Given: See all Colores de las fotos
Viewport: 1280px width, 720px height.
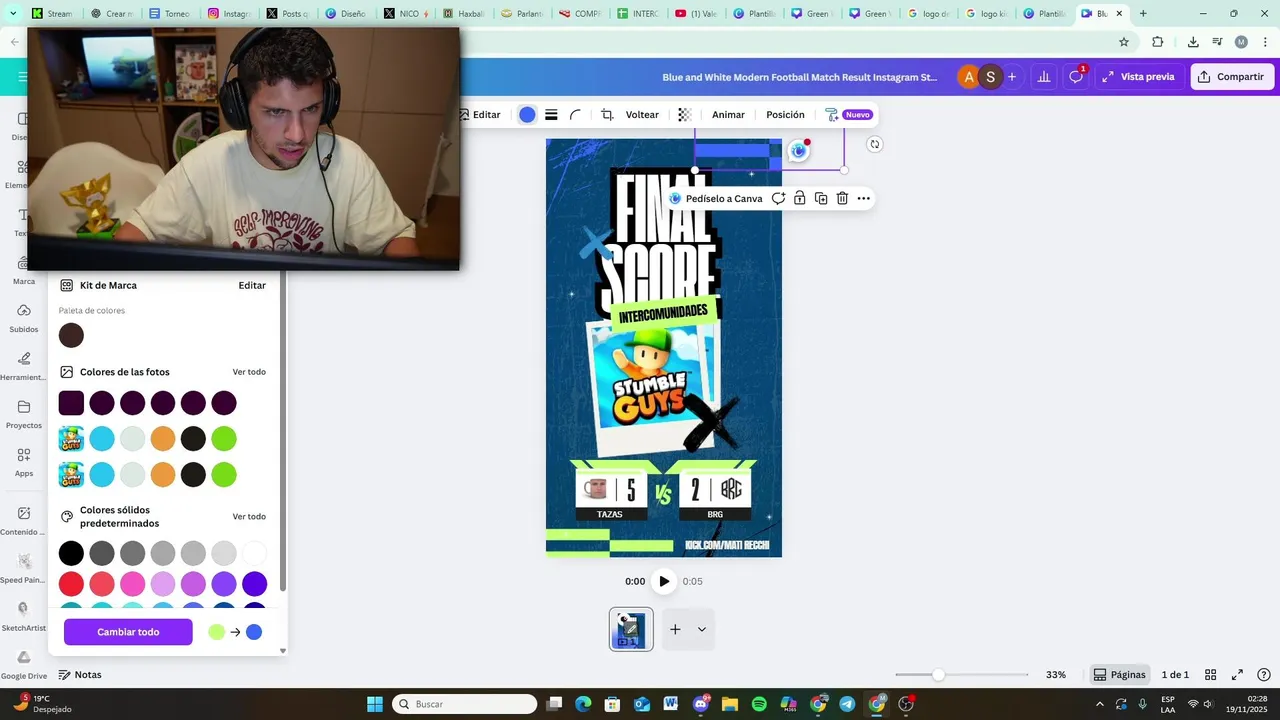Looking at the screenshot, I should pos(249,372).
